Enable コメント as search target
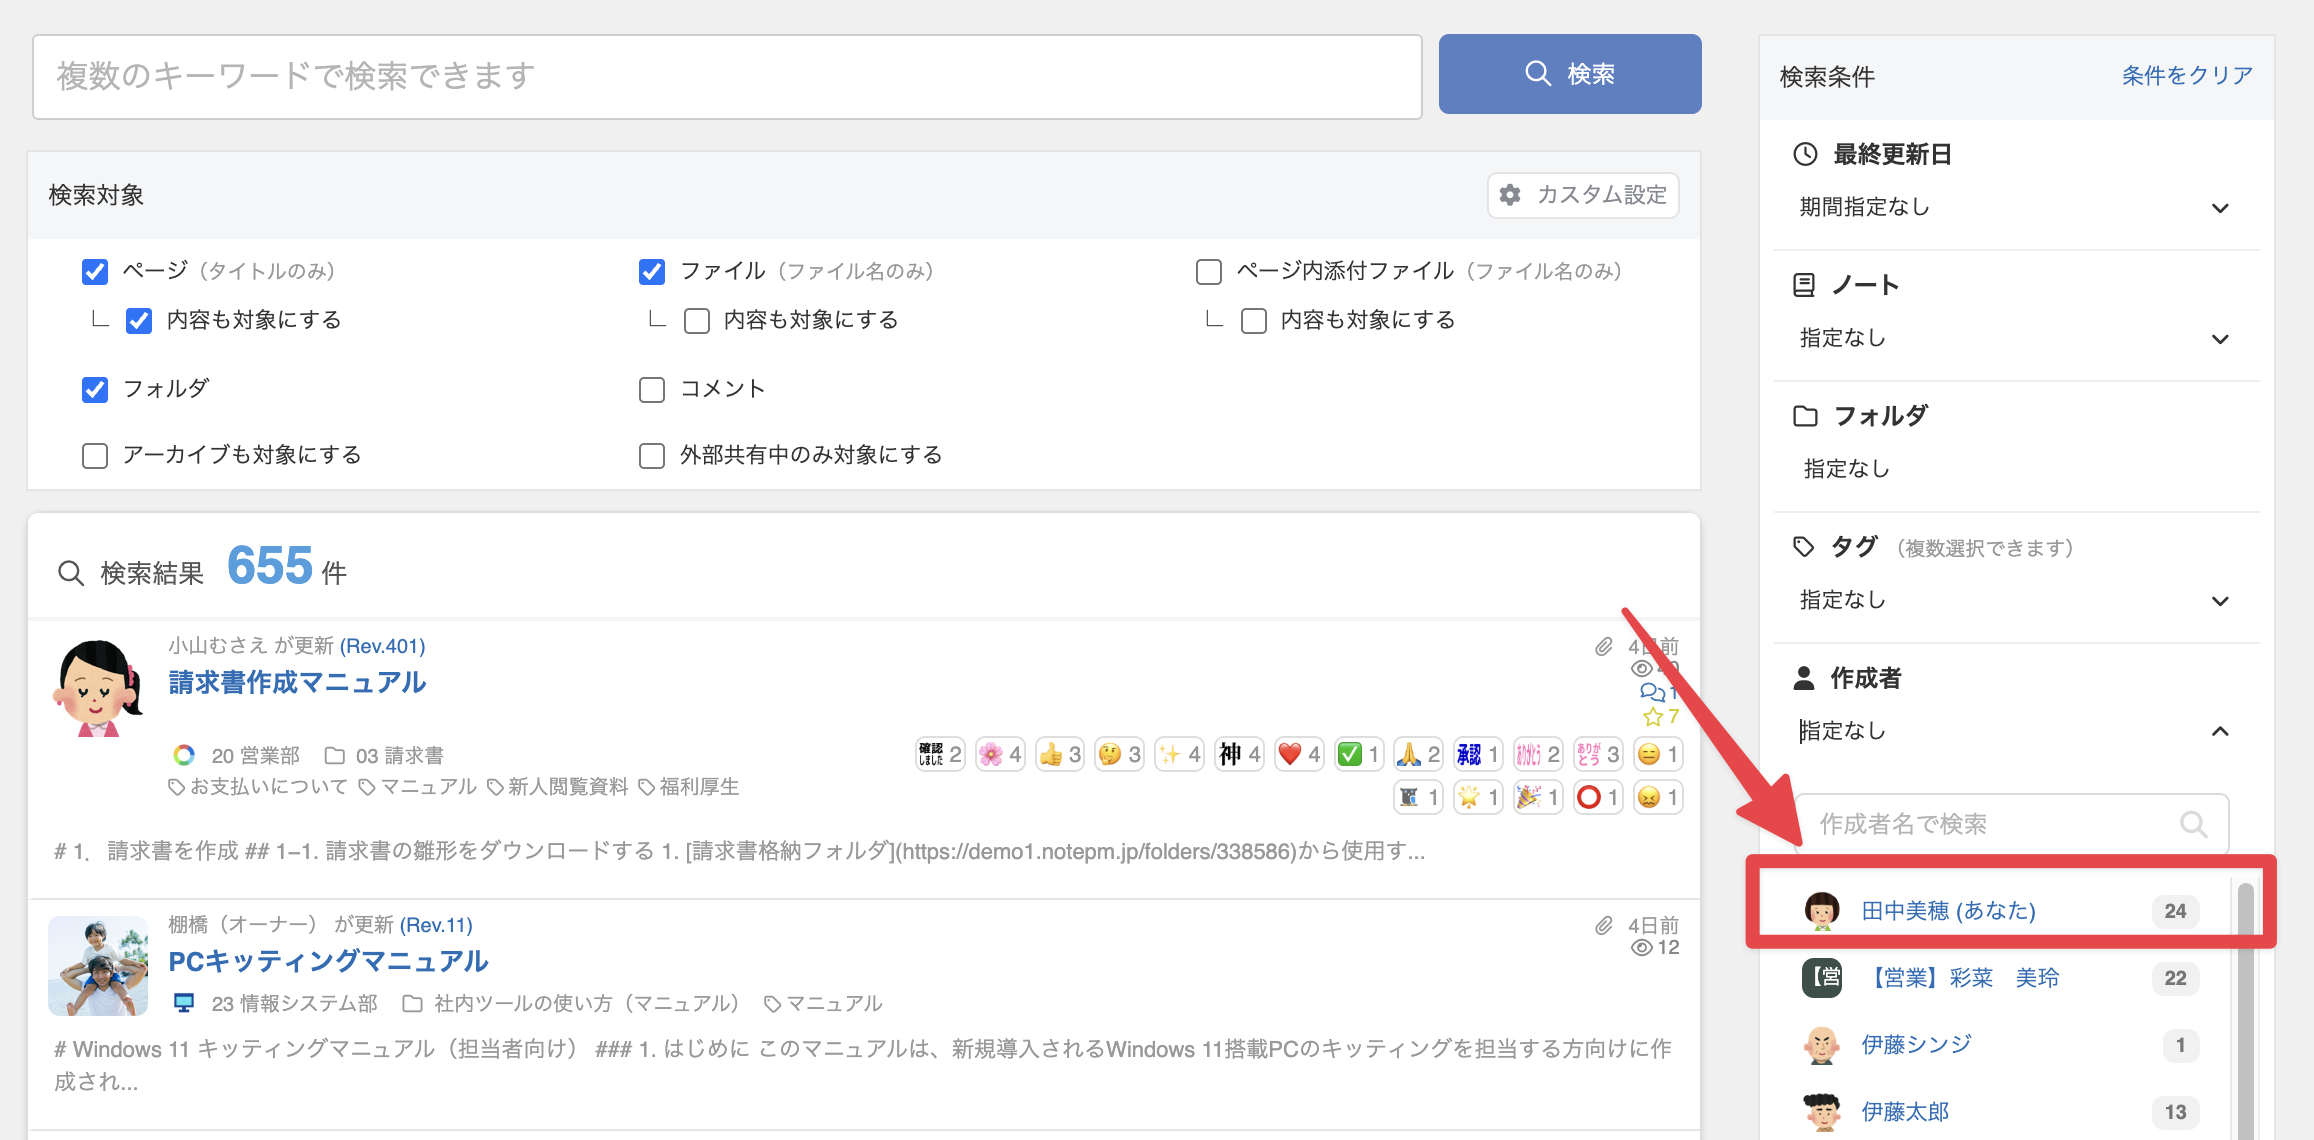Viewport: 2314px width, 1140px height. 652,389
